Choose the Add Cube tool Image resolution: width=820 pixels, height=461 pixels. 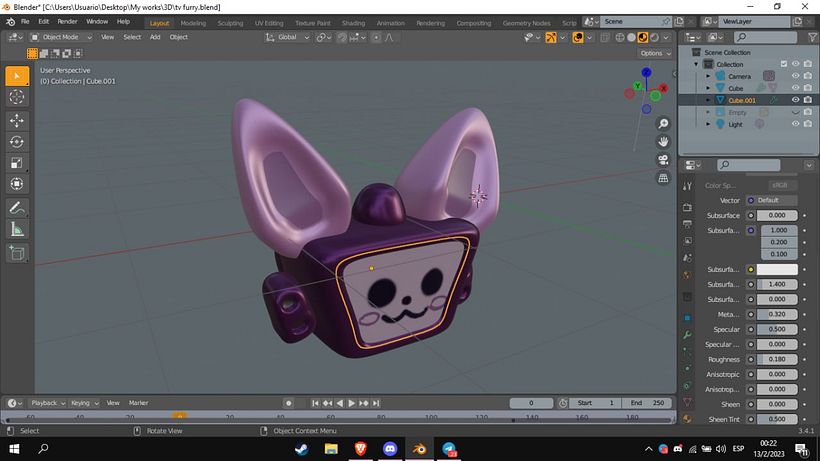click(x=17, y=253)
